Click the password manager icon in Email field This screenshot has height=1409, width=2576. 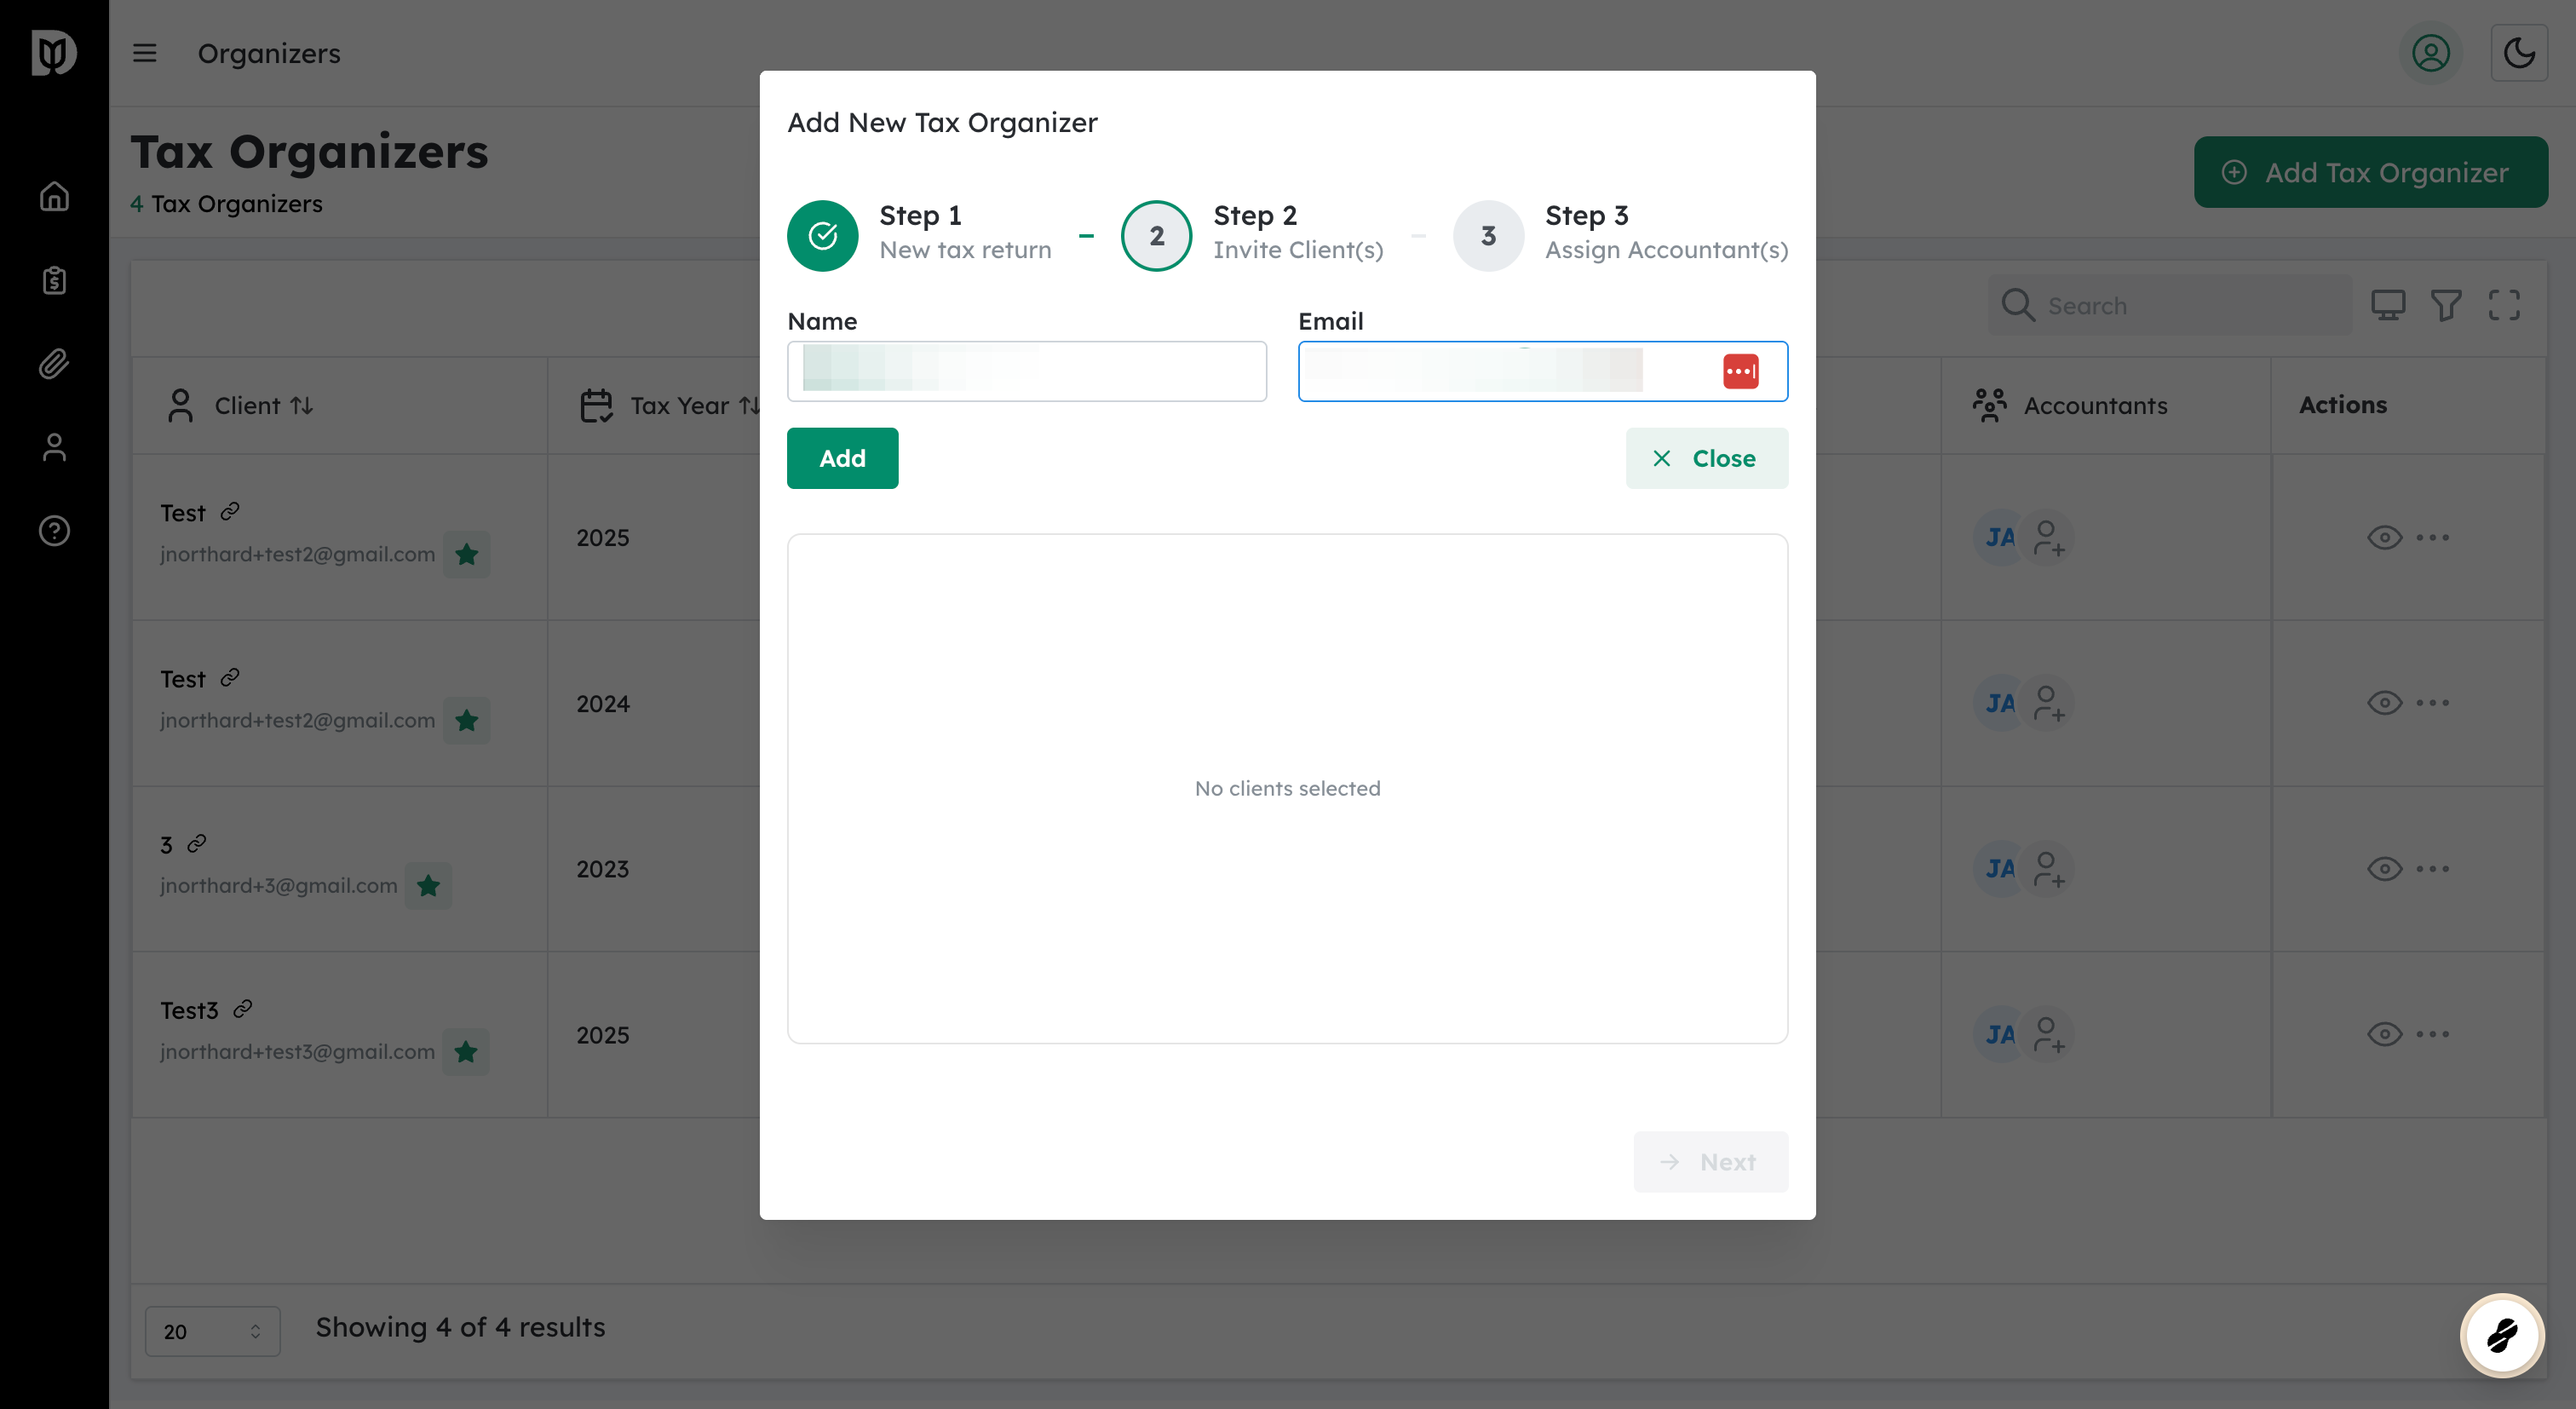[1740, 372]
